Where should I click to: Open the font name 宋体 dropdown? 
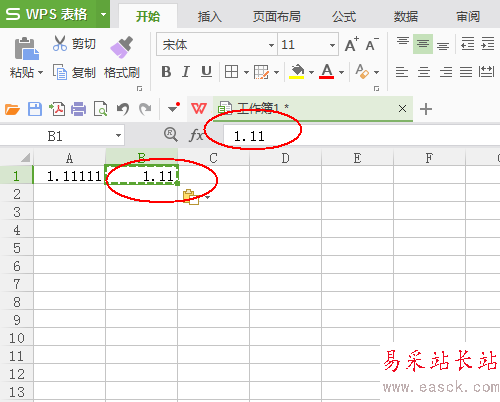[x=271, y=45]
